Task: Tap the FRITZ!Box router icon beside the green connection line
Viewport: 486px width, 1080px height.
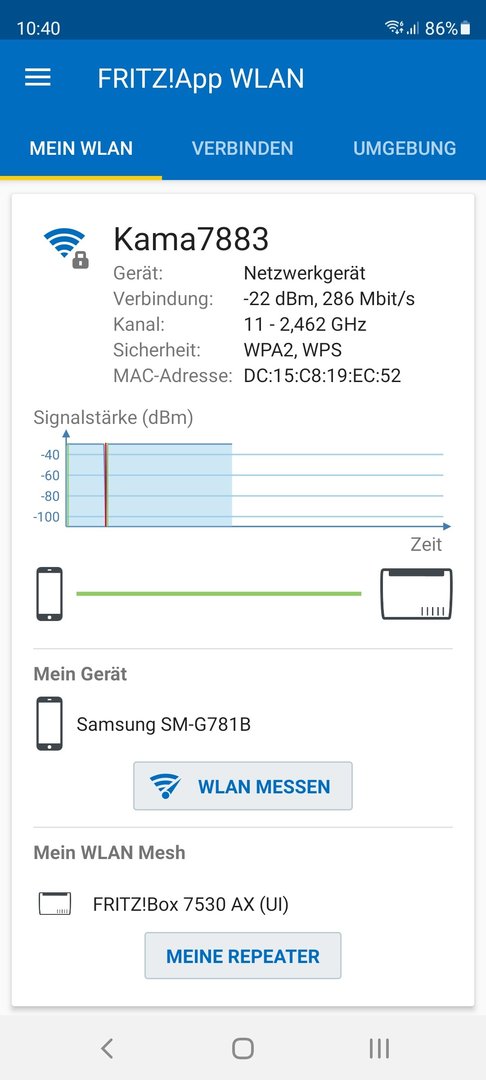Action: coord(416,594)
